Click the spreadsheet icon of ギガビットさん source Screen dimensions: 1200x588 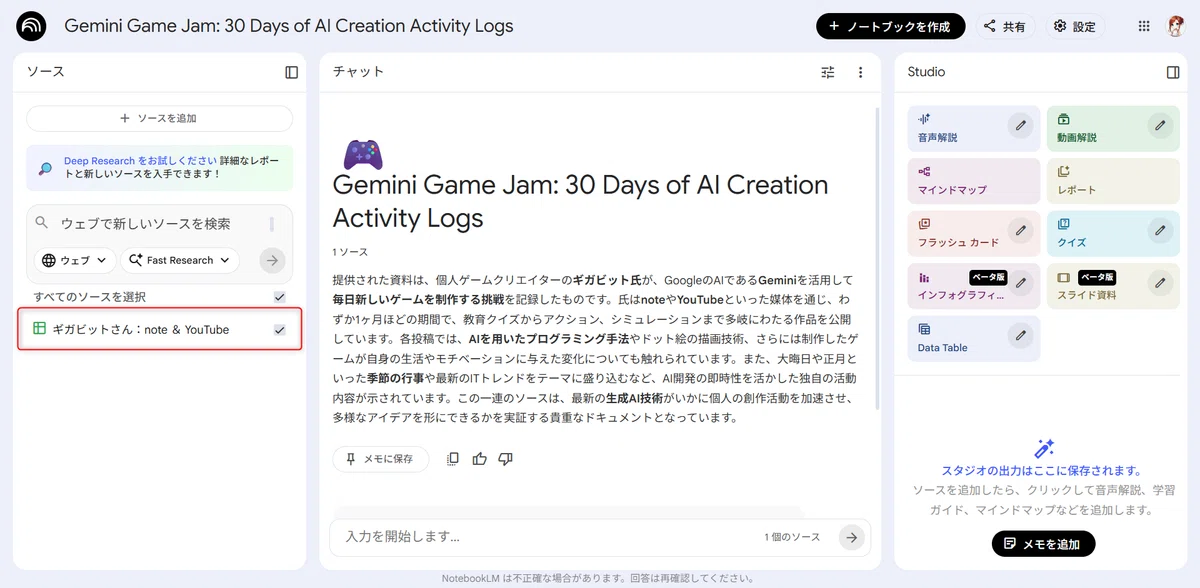click(39, 329)
